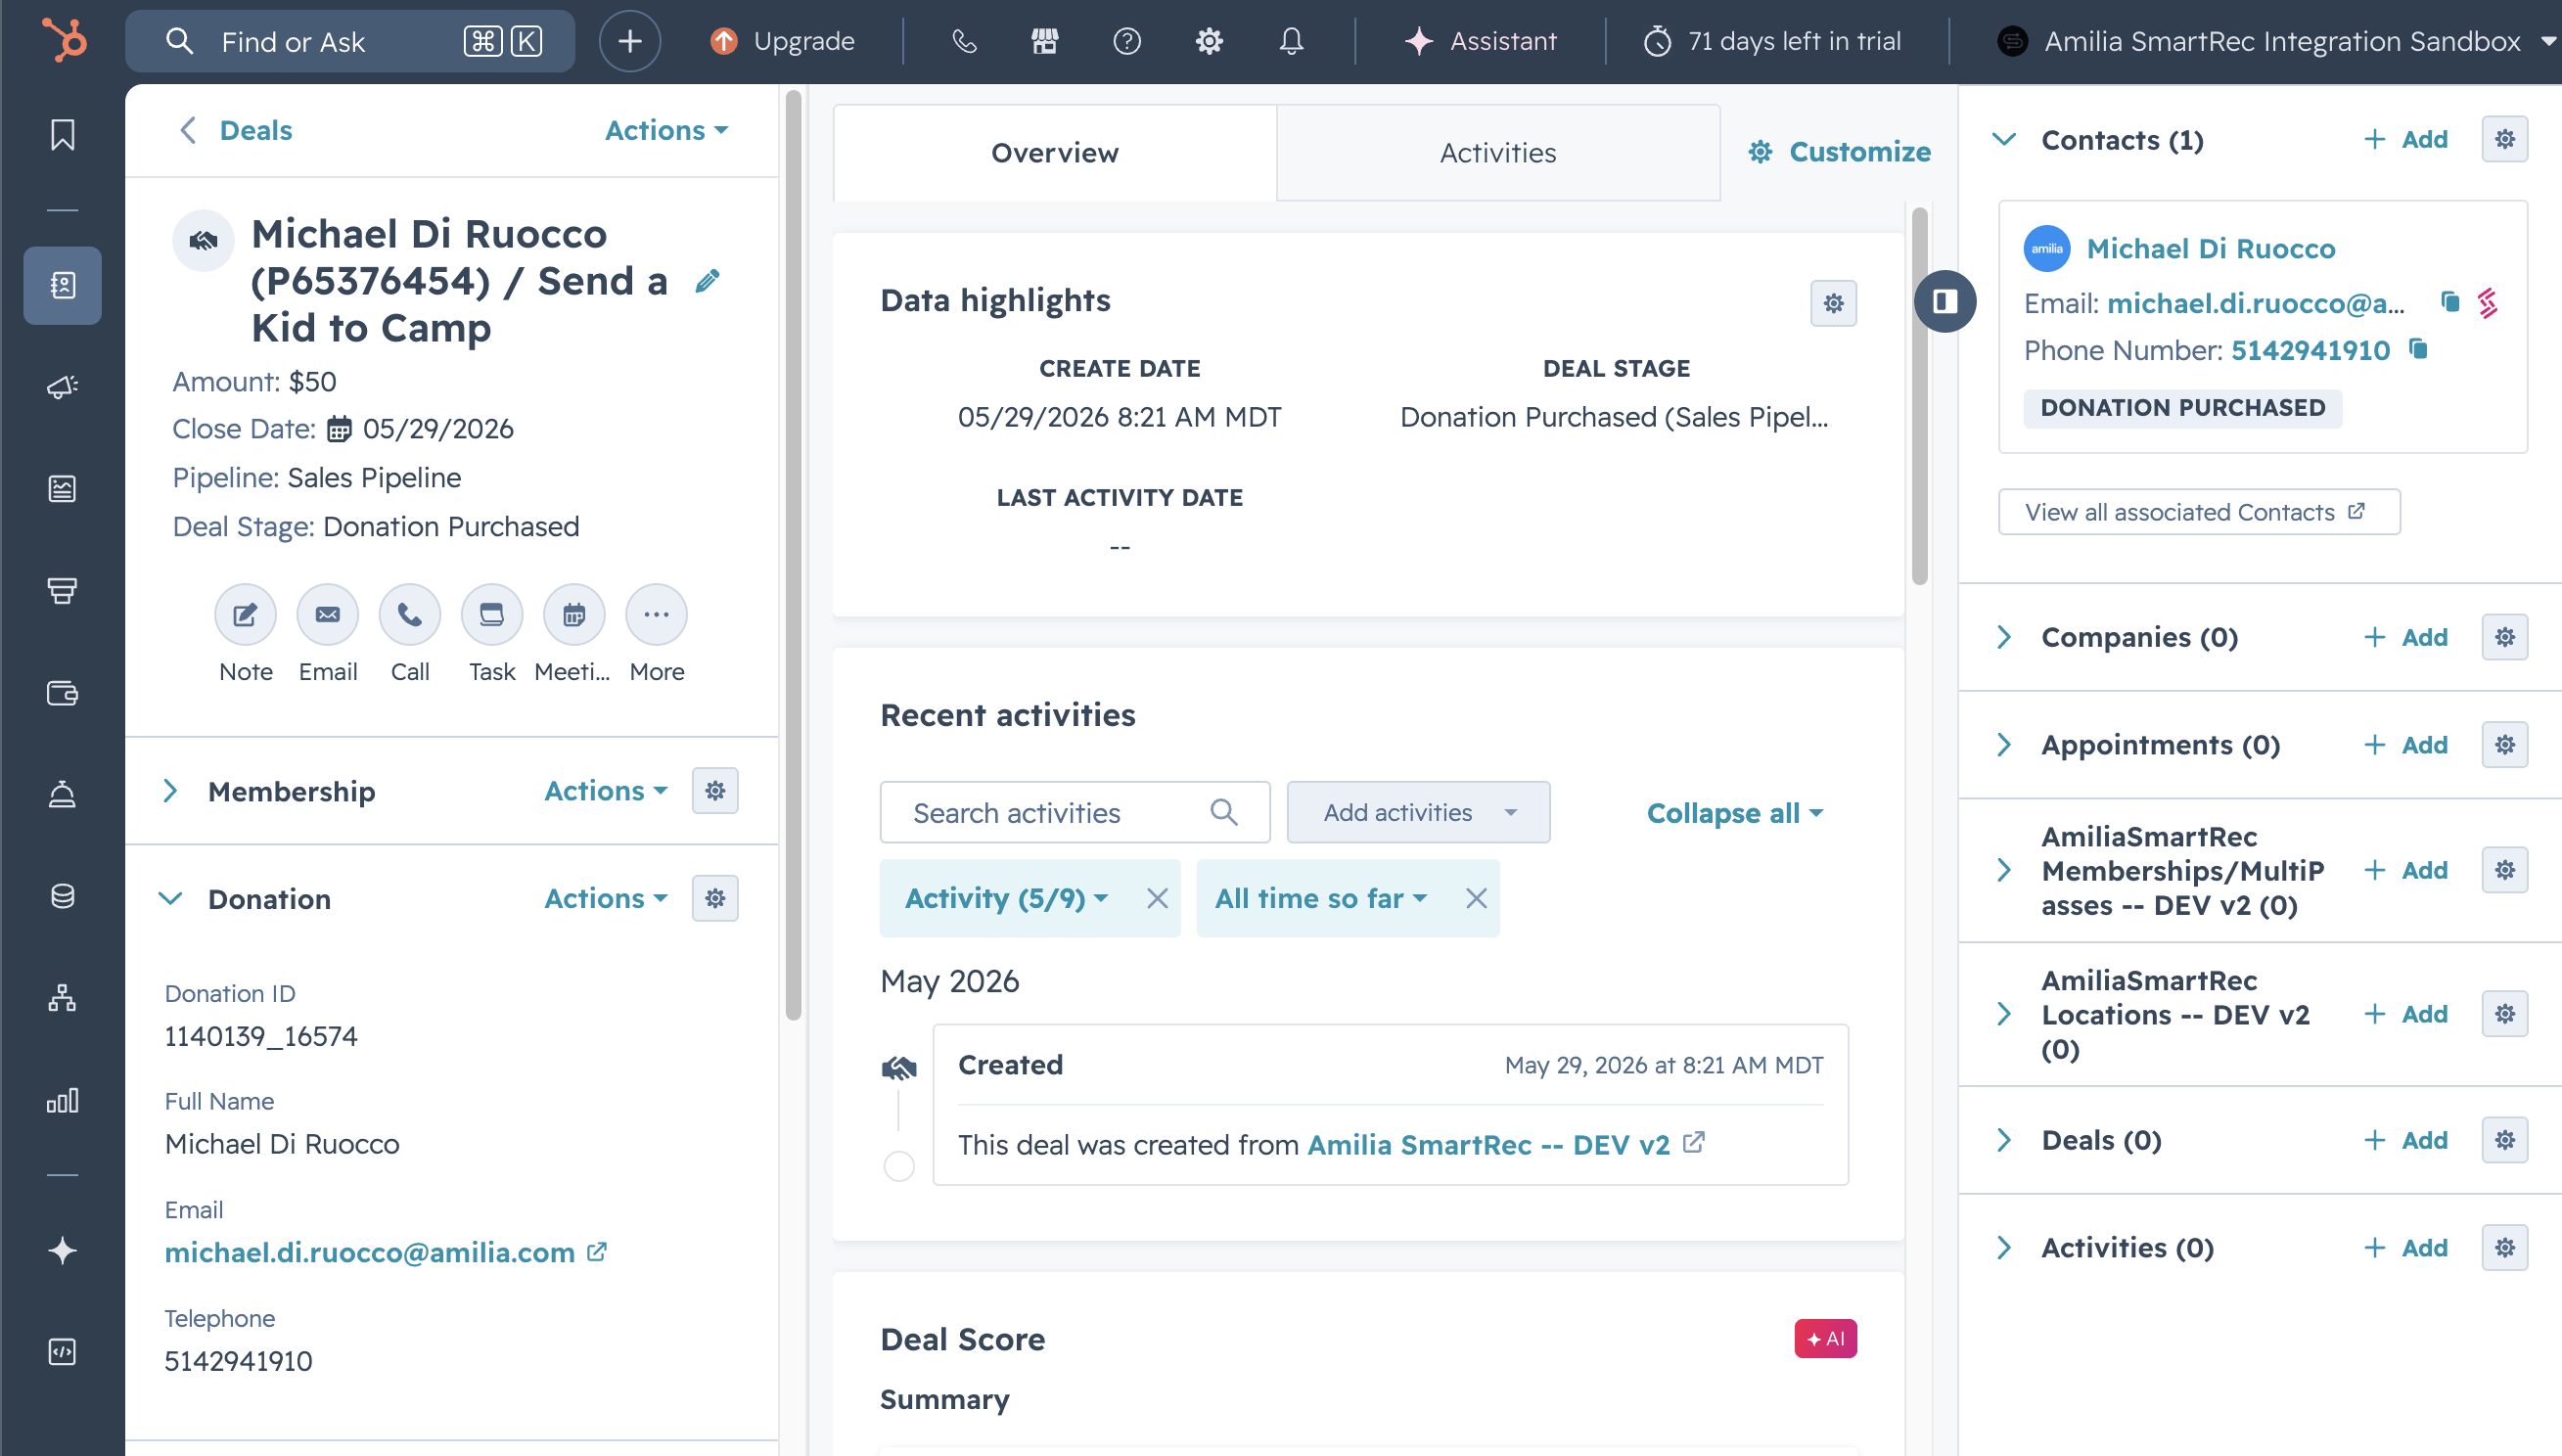This screenshot has height=1456, width=2562.
Task: Open the Data Management database sidebar icon
Action: click(x=62, y=896)
